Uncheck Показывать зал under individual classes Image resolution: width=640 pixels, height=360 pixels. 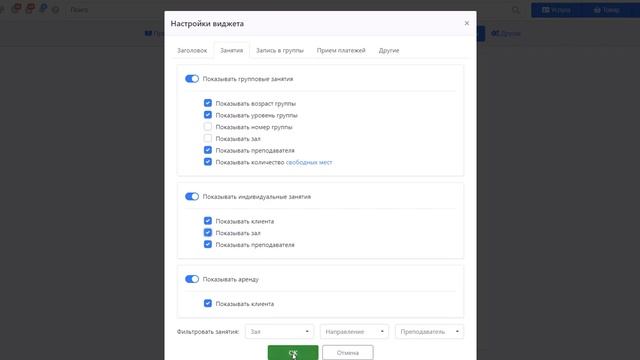tap(208, 233)
